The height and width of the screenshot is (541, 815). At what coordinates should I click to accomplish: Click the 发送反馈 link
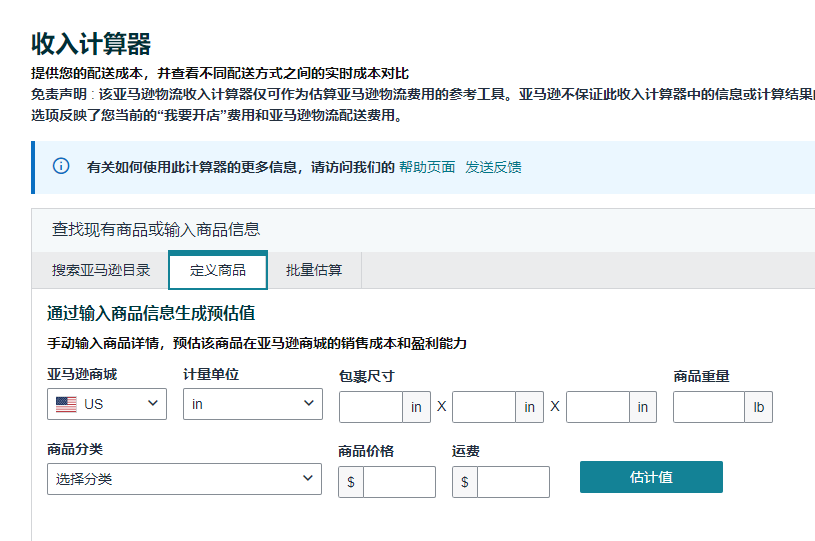click(x=493, y=167)
